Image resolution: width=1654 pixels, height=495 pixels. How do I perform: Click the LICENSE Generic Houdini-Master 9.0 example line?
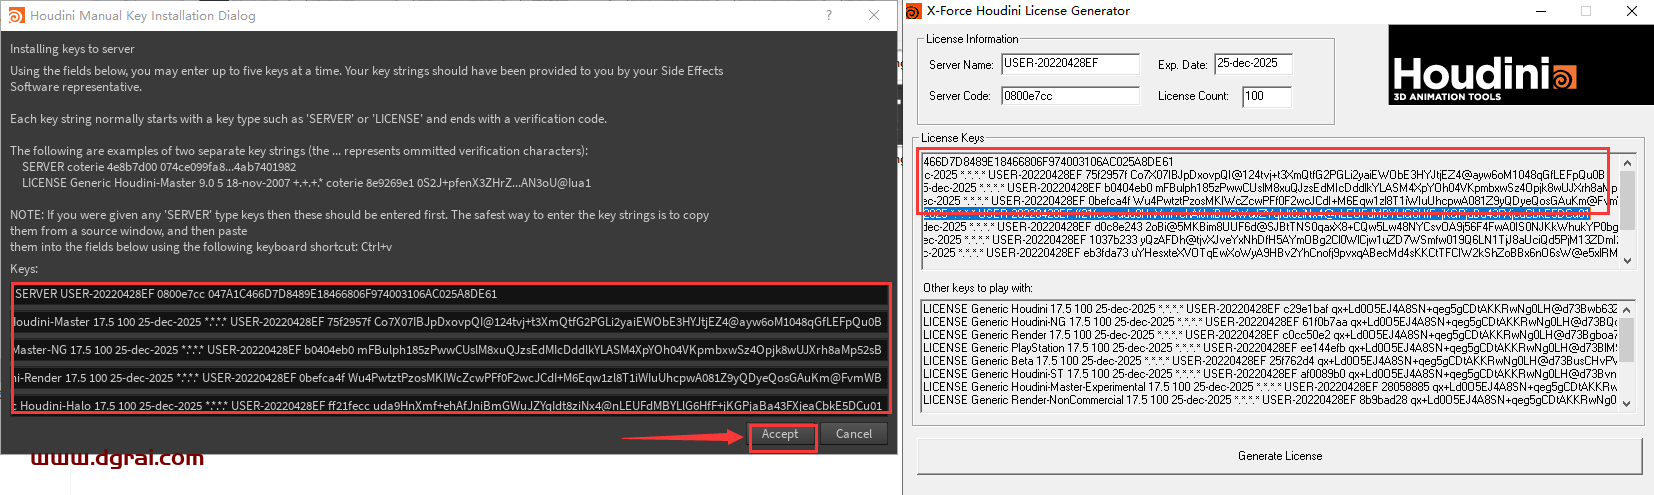pyautogui.click(x=306, y=183)
